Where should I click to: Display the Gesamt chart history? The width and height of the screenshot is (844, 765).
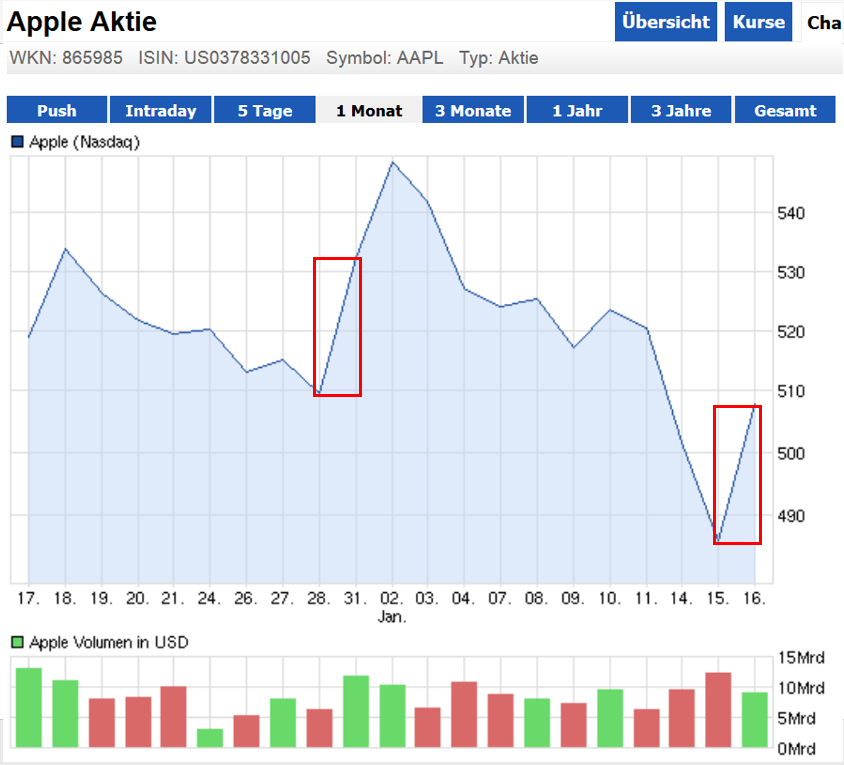pos(785,109)
